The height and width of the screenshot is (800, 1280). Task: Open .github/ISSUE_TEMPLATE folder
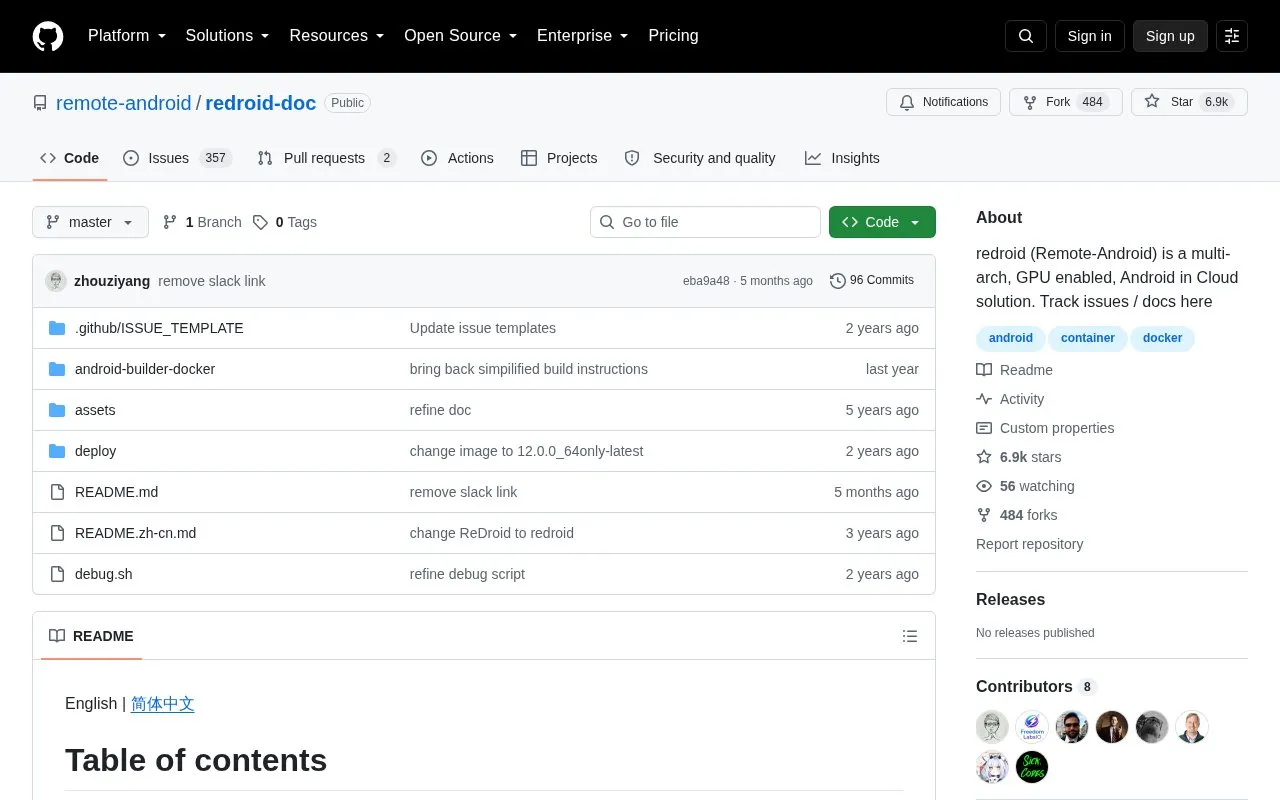159,328
